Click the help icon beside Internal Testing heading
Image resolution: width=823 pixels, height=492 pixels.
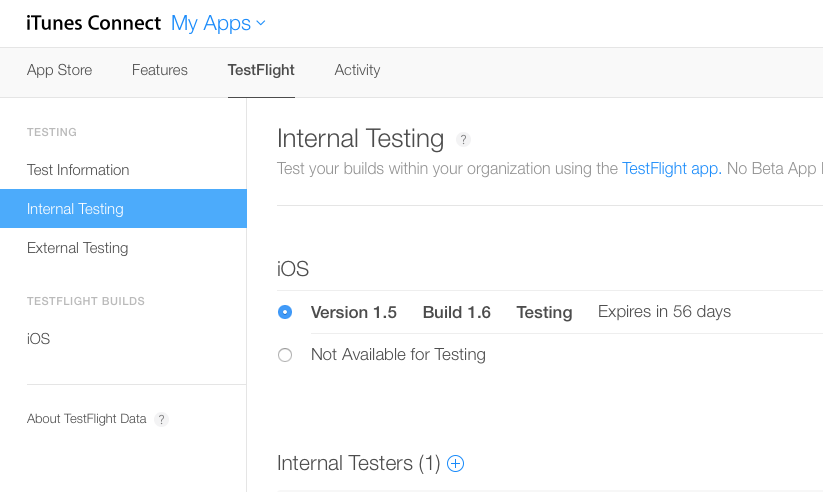click(463, 140)
